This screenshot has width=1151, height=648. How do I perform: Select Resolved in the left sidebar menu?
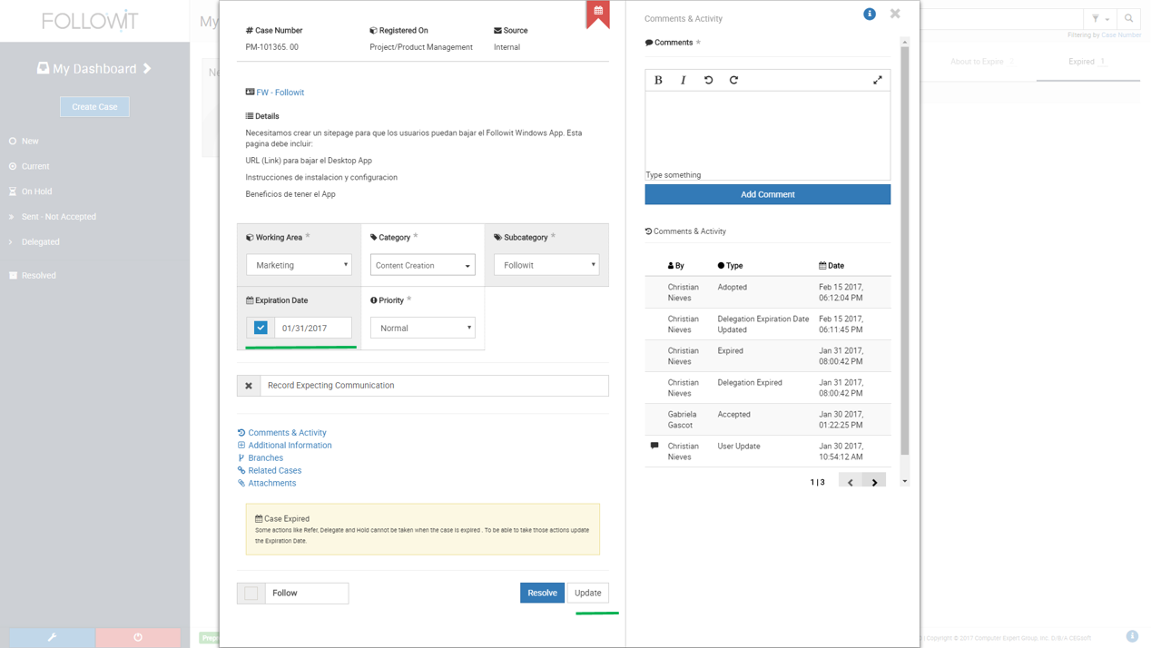(x=38, y=275)
